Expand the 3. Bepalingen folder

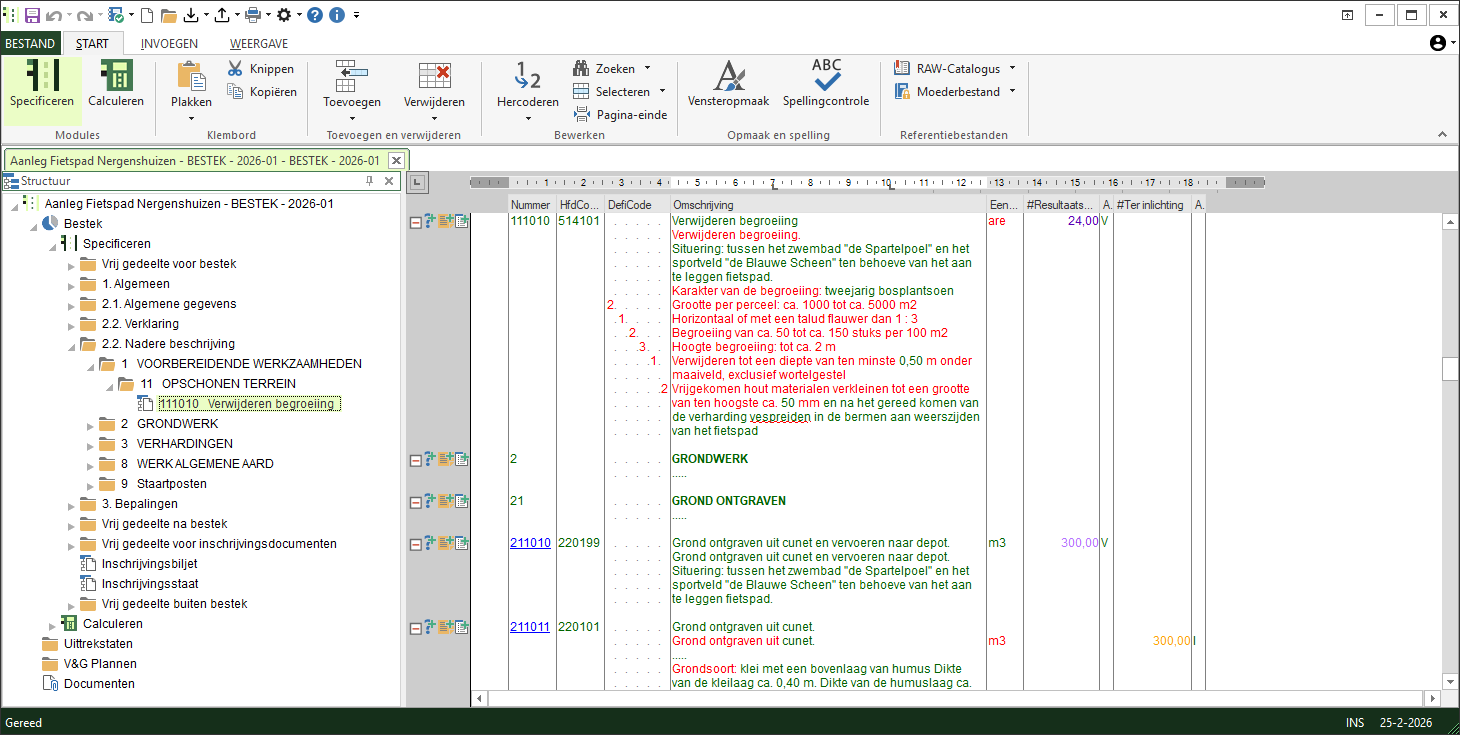pyautogui.click(x=71, y=504)
